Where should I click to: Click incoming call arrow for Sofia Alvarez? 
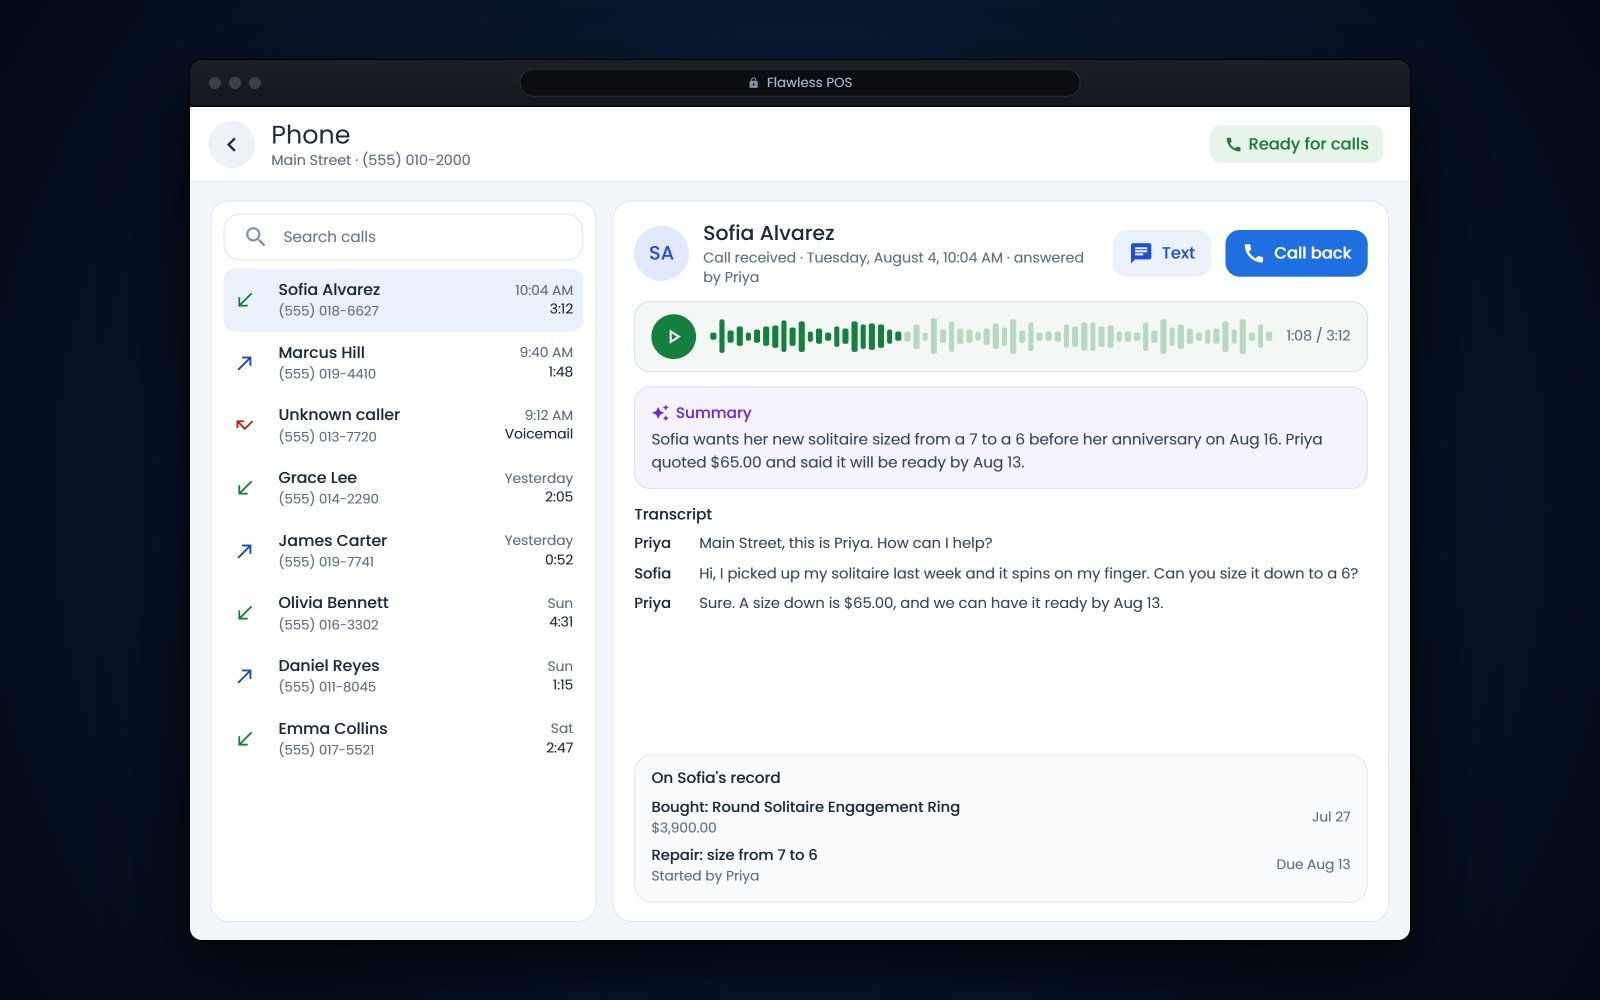[x=244, y=300]
